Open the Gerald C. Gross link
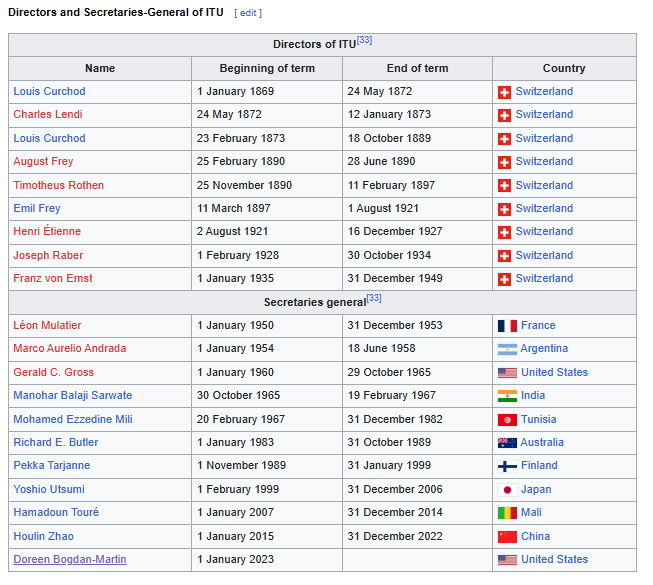The width and height of the screenshot is (653, 585). 53,372
